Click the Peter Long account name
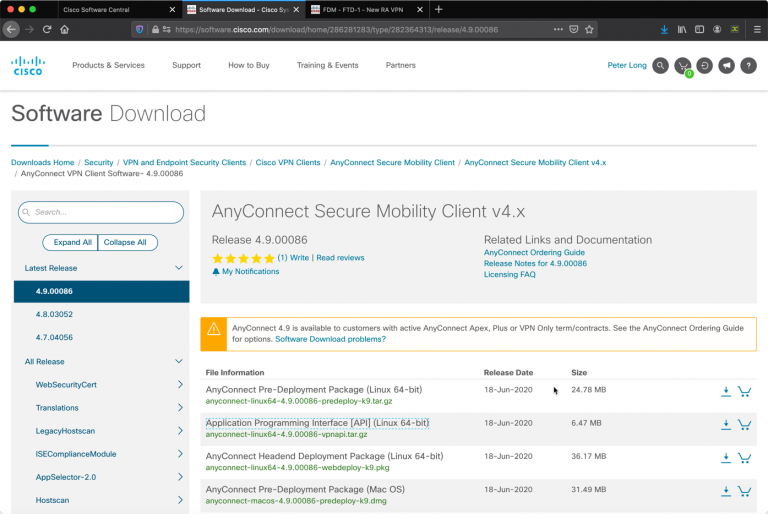 627,65
